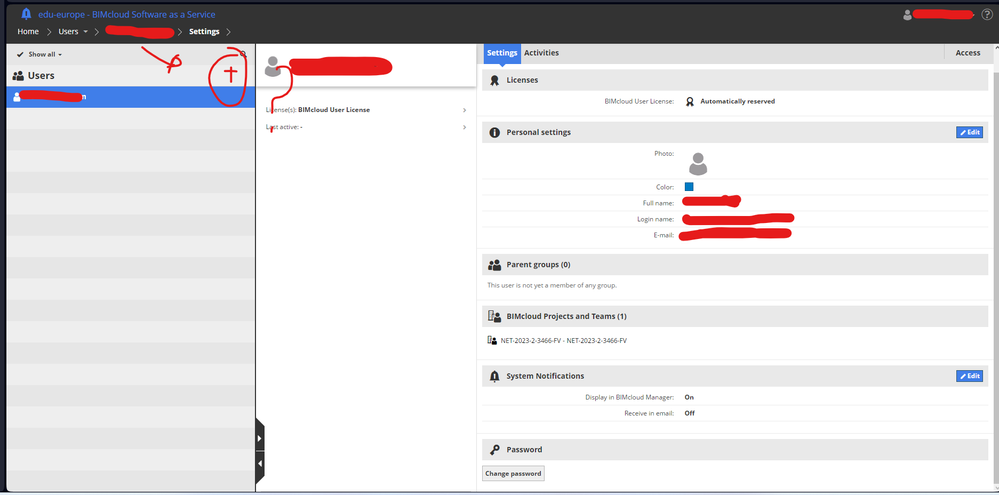This screenshot has height=495, width=999.
Task: Select the Settings tab
Action: (x=502, y=53)
